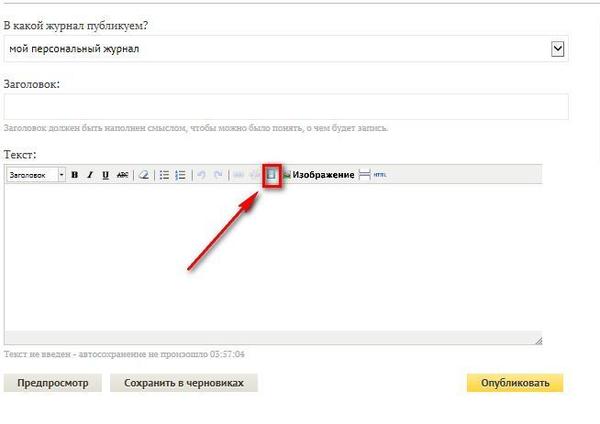Toggle underline text formatting
Screen dimensions: 600x424
[106, 175]
